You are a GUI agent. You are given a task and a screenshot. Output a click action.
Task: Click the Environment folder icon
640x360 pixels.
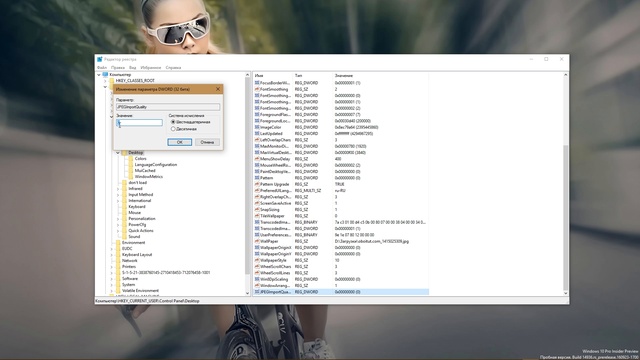click(x=118, y=242)
